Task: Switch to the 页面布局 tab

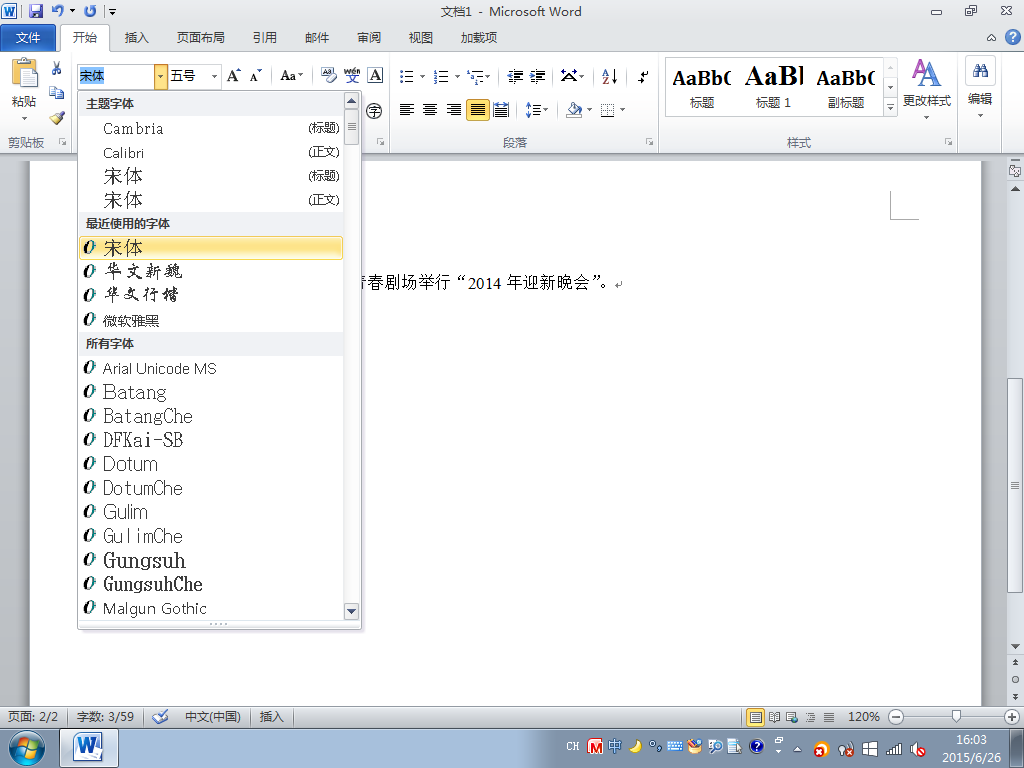Action: [x=200, y=38]
